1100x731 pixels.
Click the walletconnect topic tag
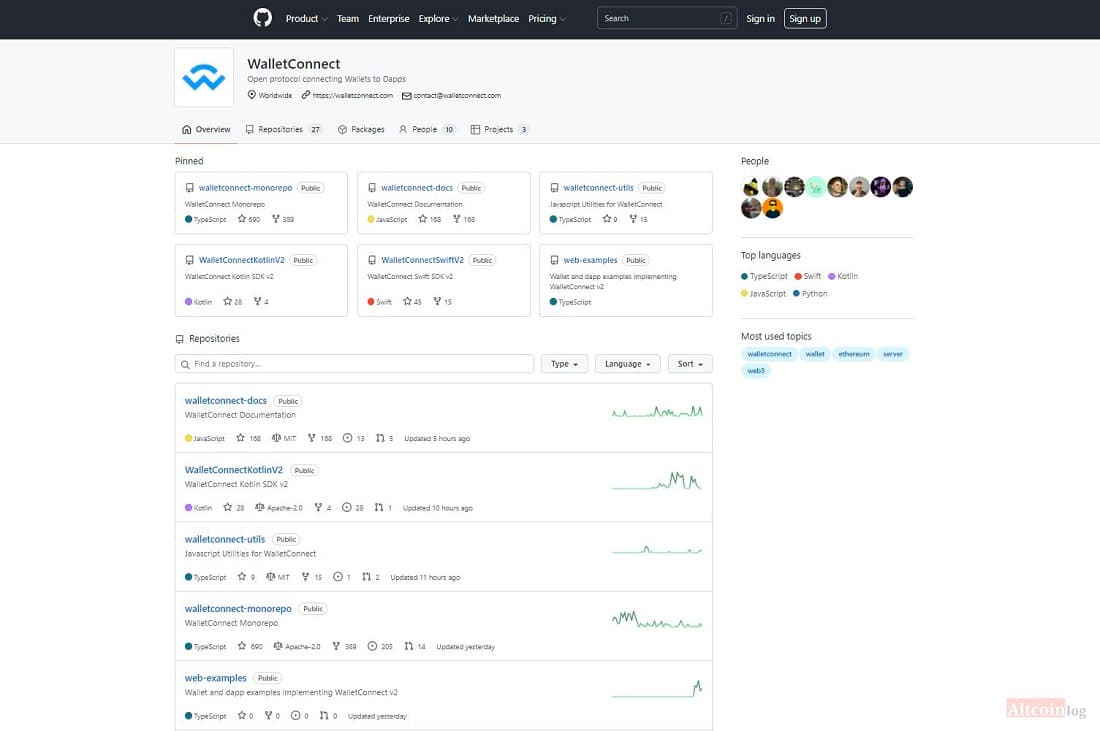click(x=769, y=354)
